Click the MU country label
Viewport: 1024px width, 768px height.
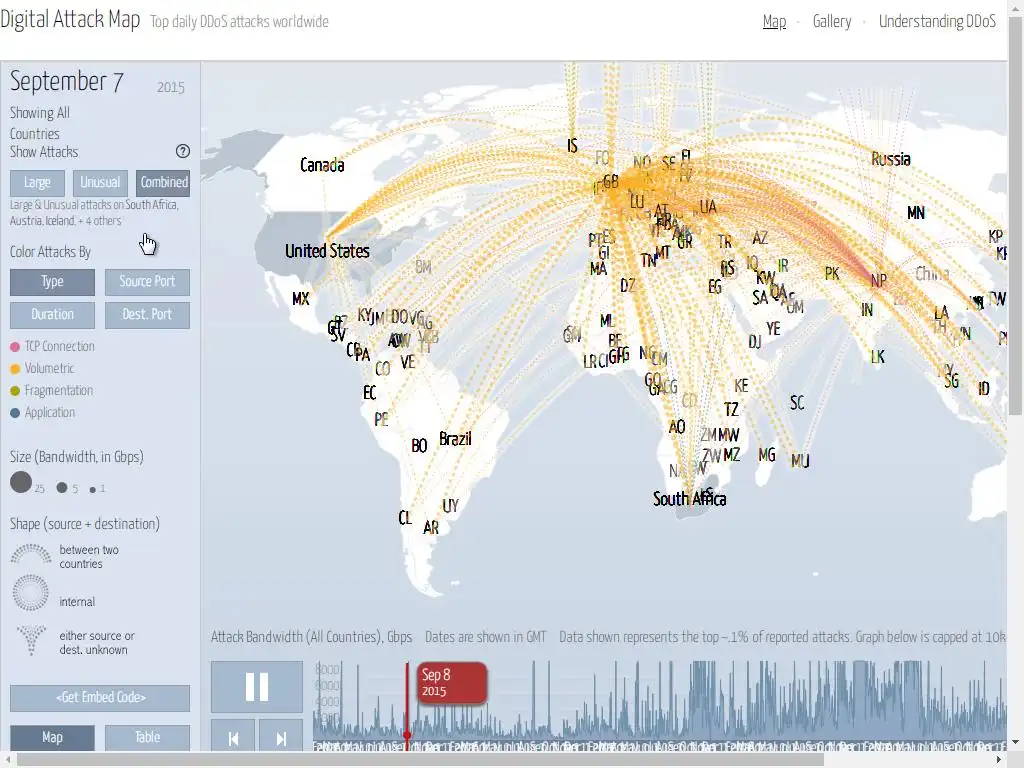[x=800, y=461]
